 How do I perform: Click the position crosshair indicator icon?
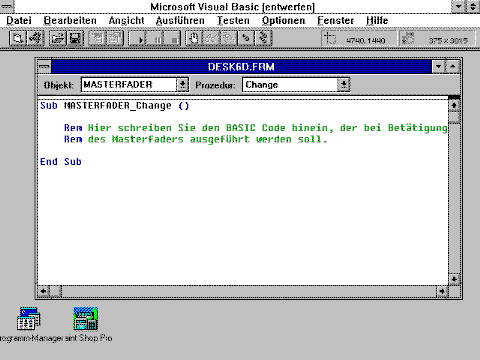[330, 38]
